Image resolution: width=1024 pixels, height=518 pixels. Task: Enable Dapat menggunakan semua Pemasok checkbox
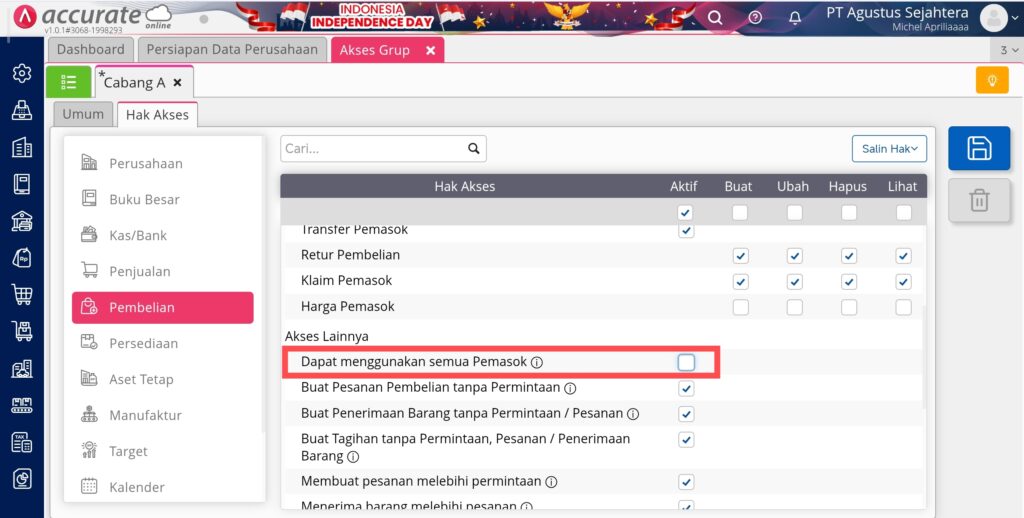click(686, 362)
